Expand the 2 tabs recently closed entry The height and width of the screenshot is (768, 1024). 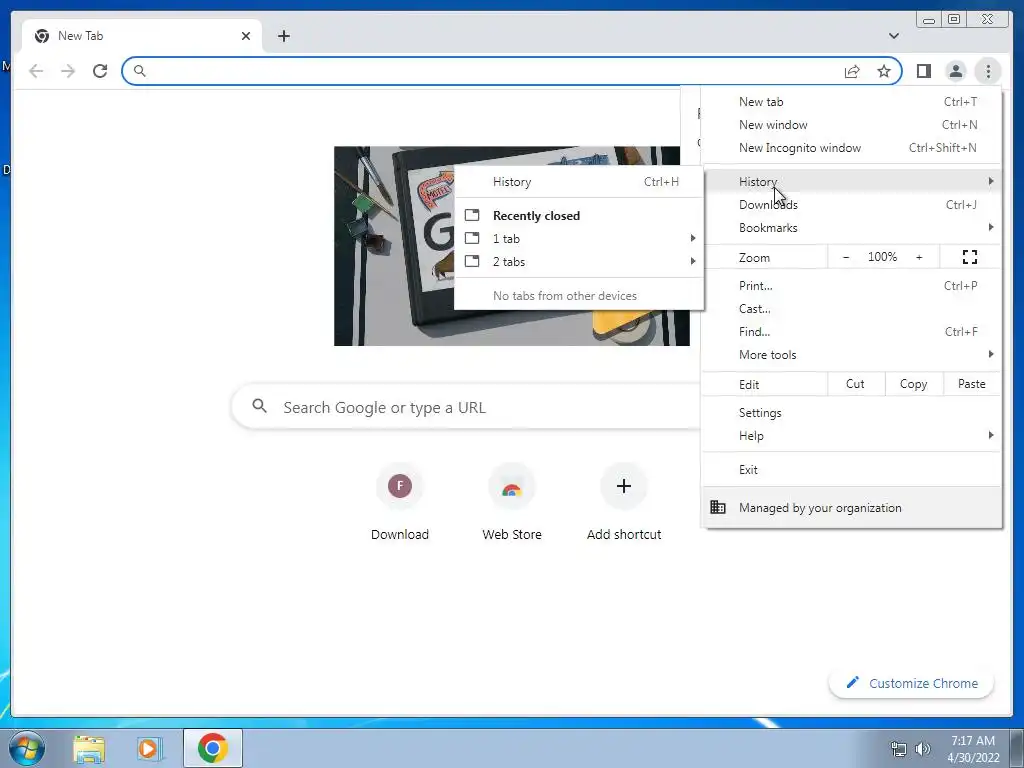click(x=579, y=262)
